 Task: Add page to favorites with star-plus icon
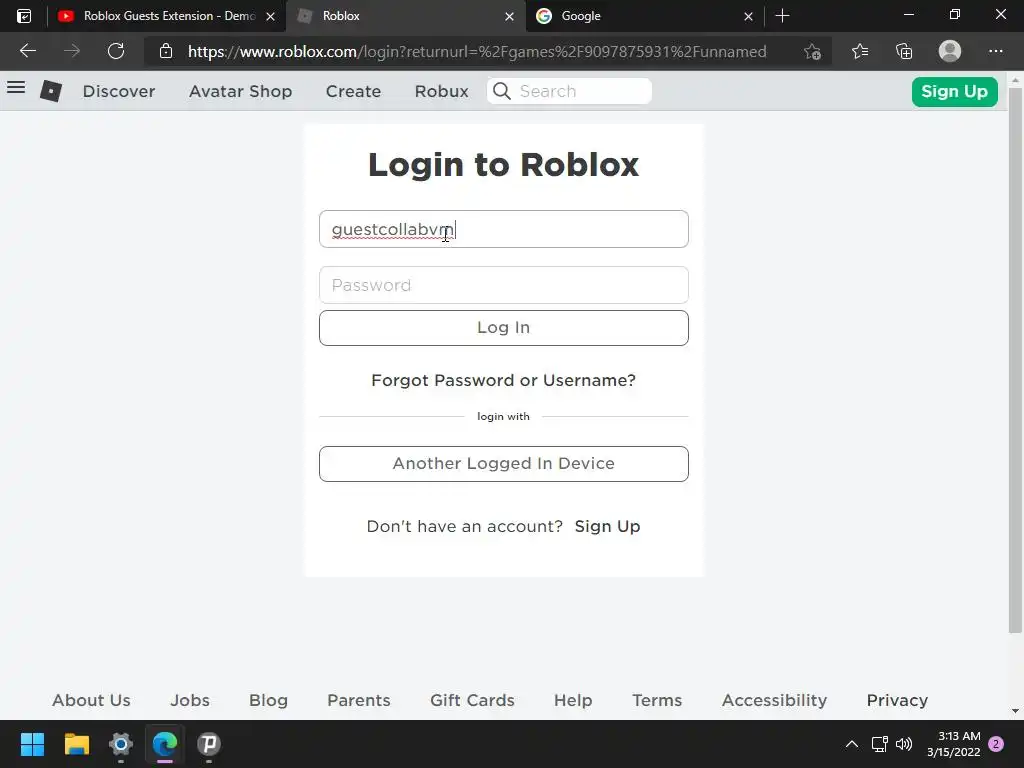812,51
